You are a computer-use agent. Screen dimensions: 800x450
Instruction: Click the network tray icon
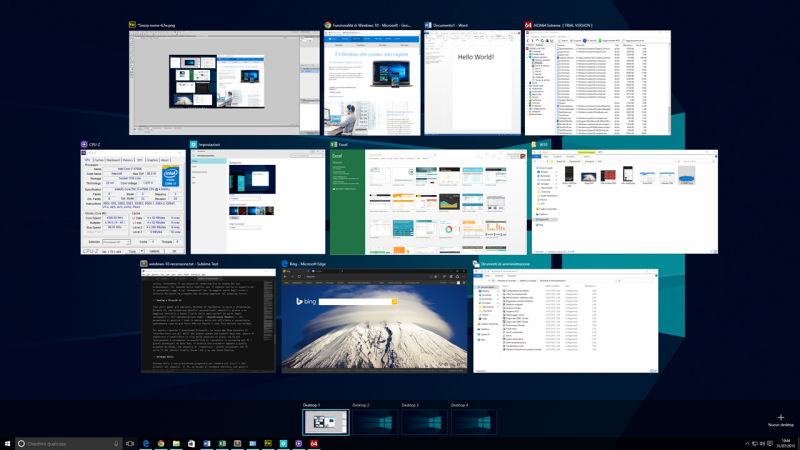tap(755, 443)
